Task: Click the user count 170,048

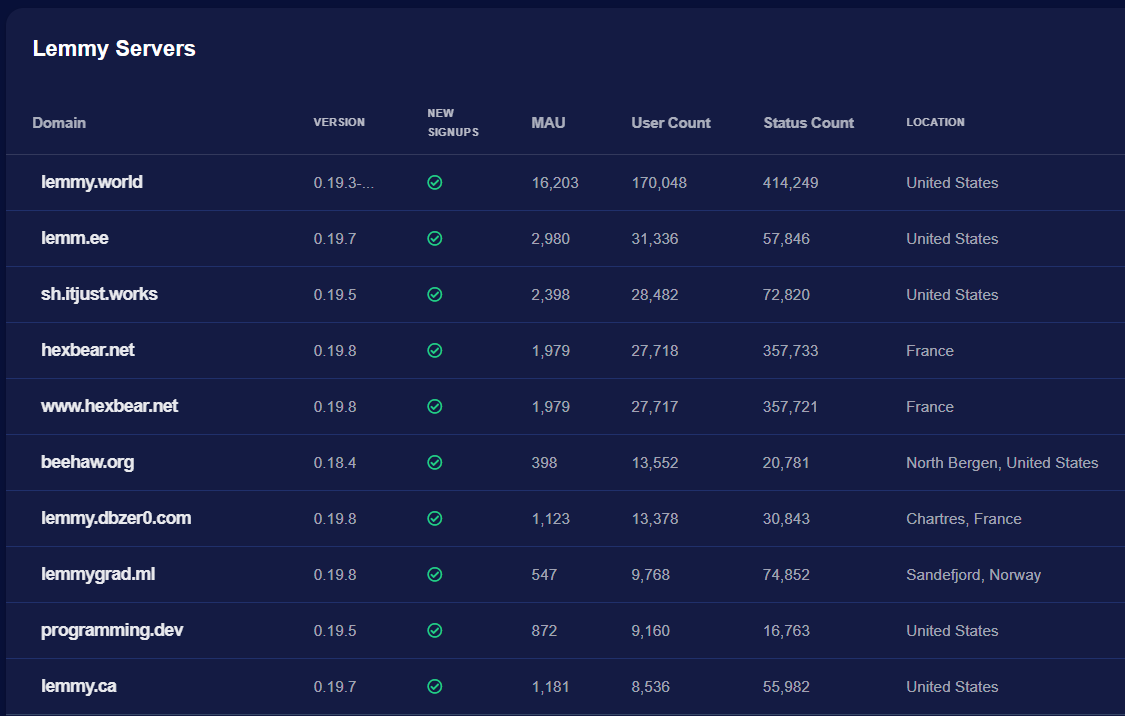Action: pyautogui.click(x=659, y=183)
